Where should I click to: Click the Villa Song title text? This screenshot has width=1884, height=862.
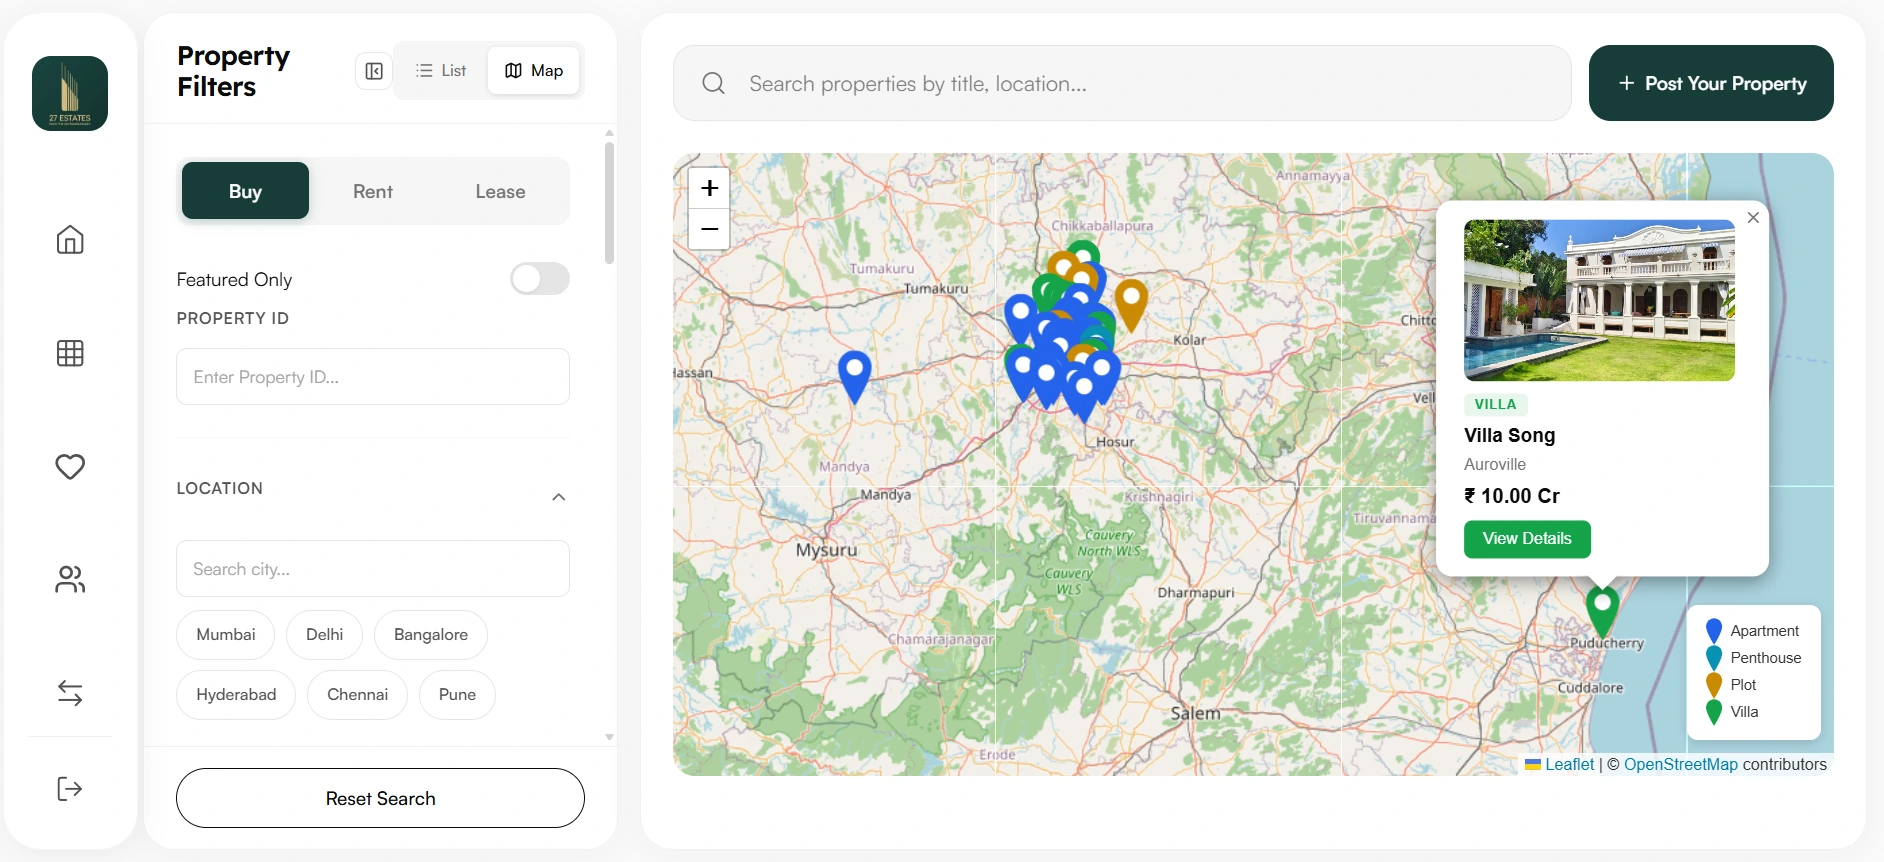point(1510,435)
